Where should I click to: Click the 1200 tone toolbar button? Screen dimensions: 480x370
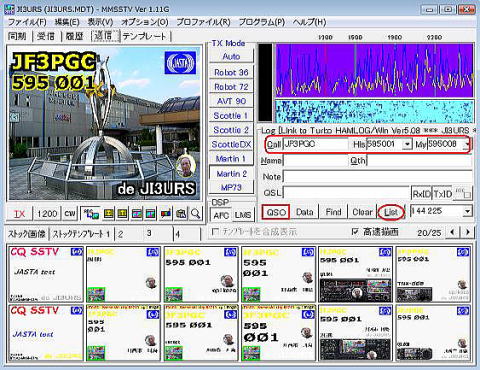(47, 213)
